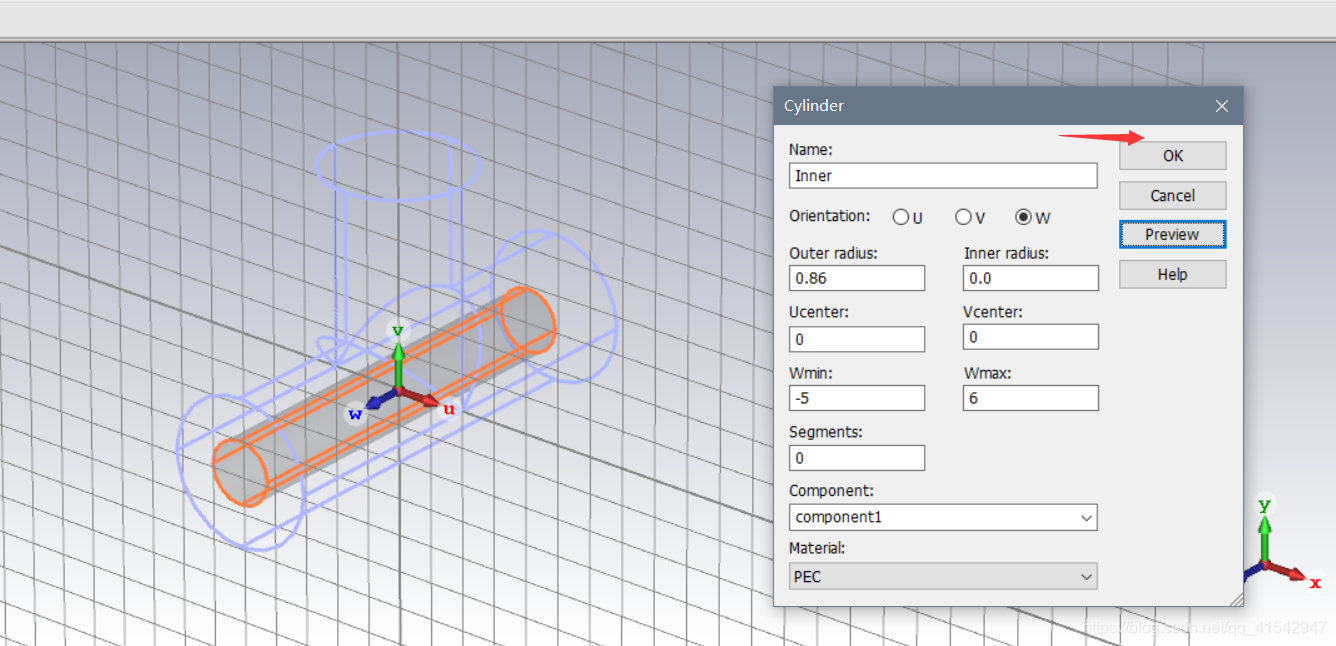Select the V orientation radio button

963,217
